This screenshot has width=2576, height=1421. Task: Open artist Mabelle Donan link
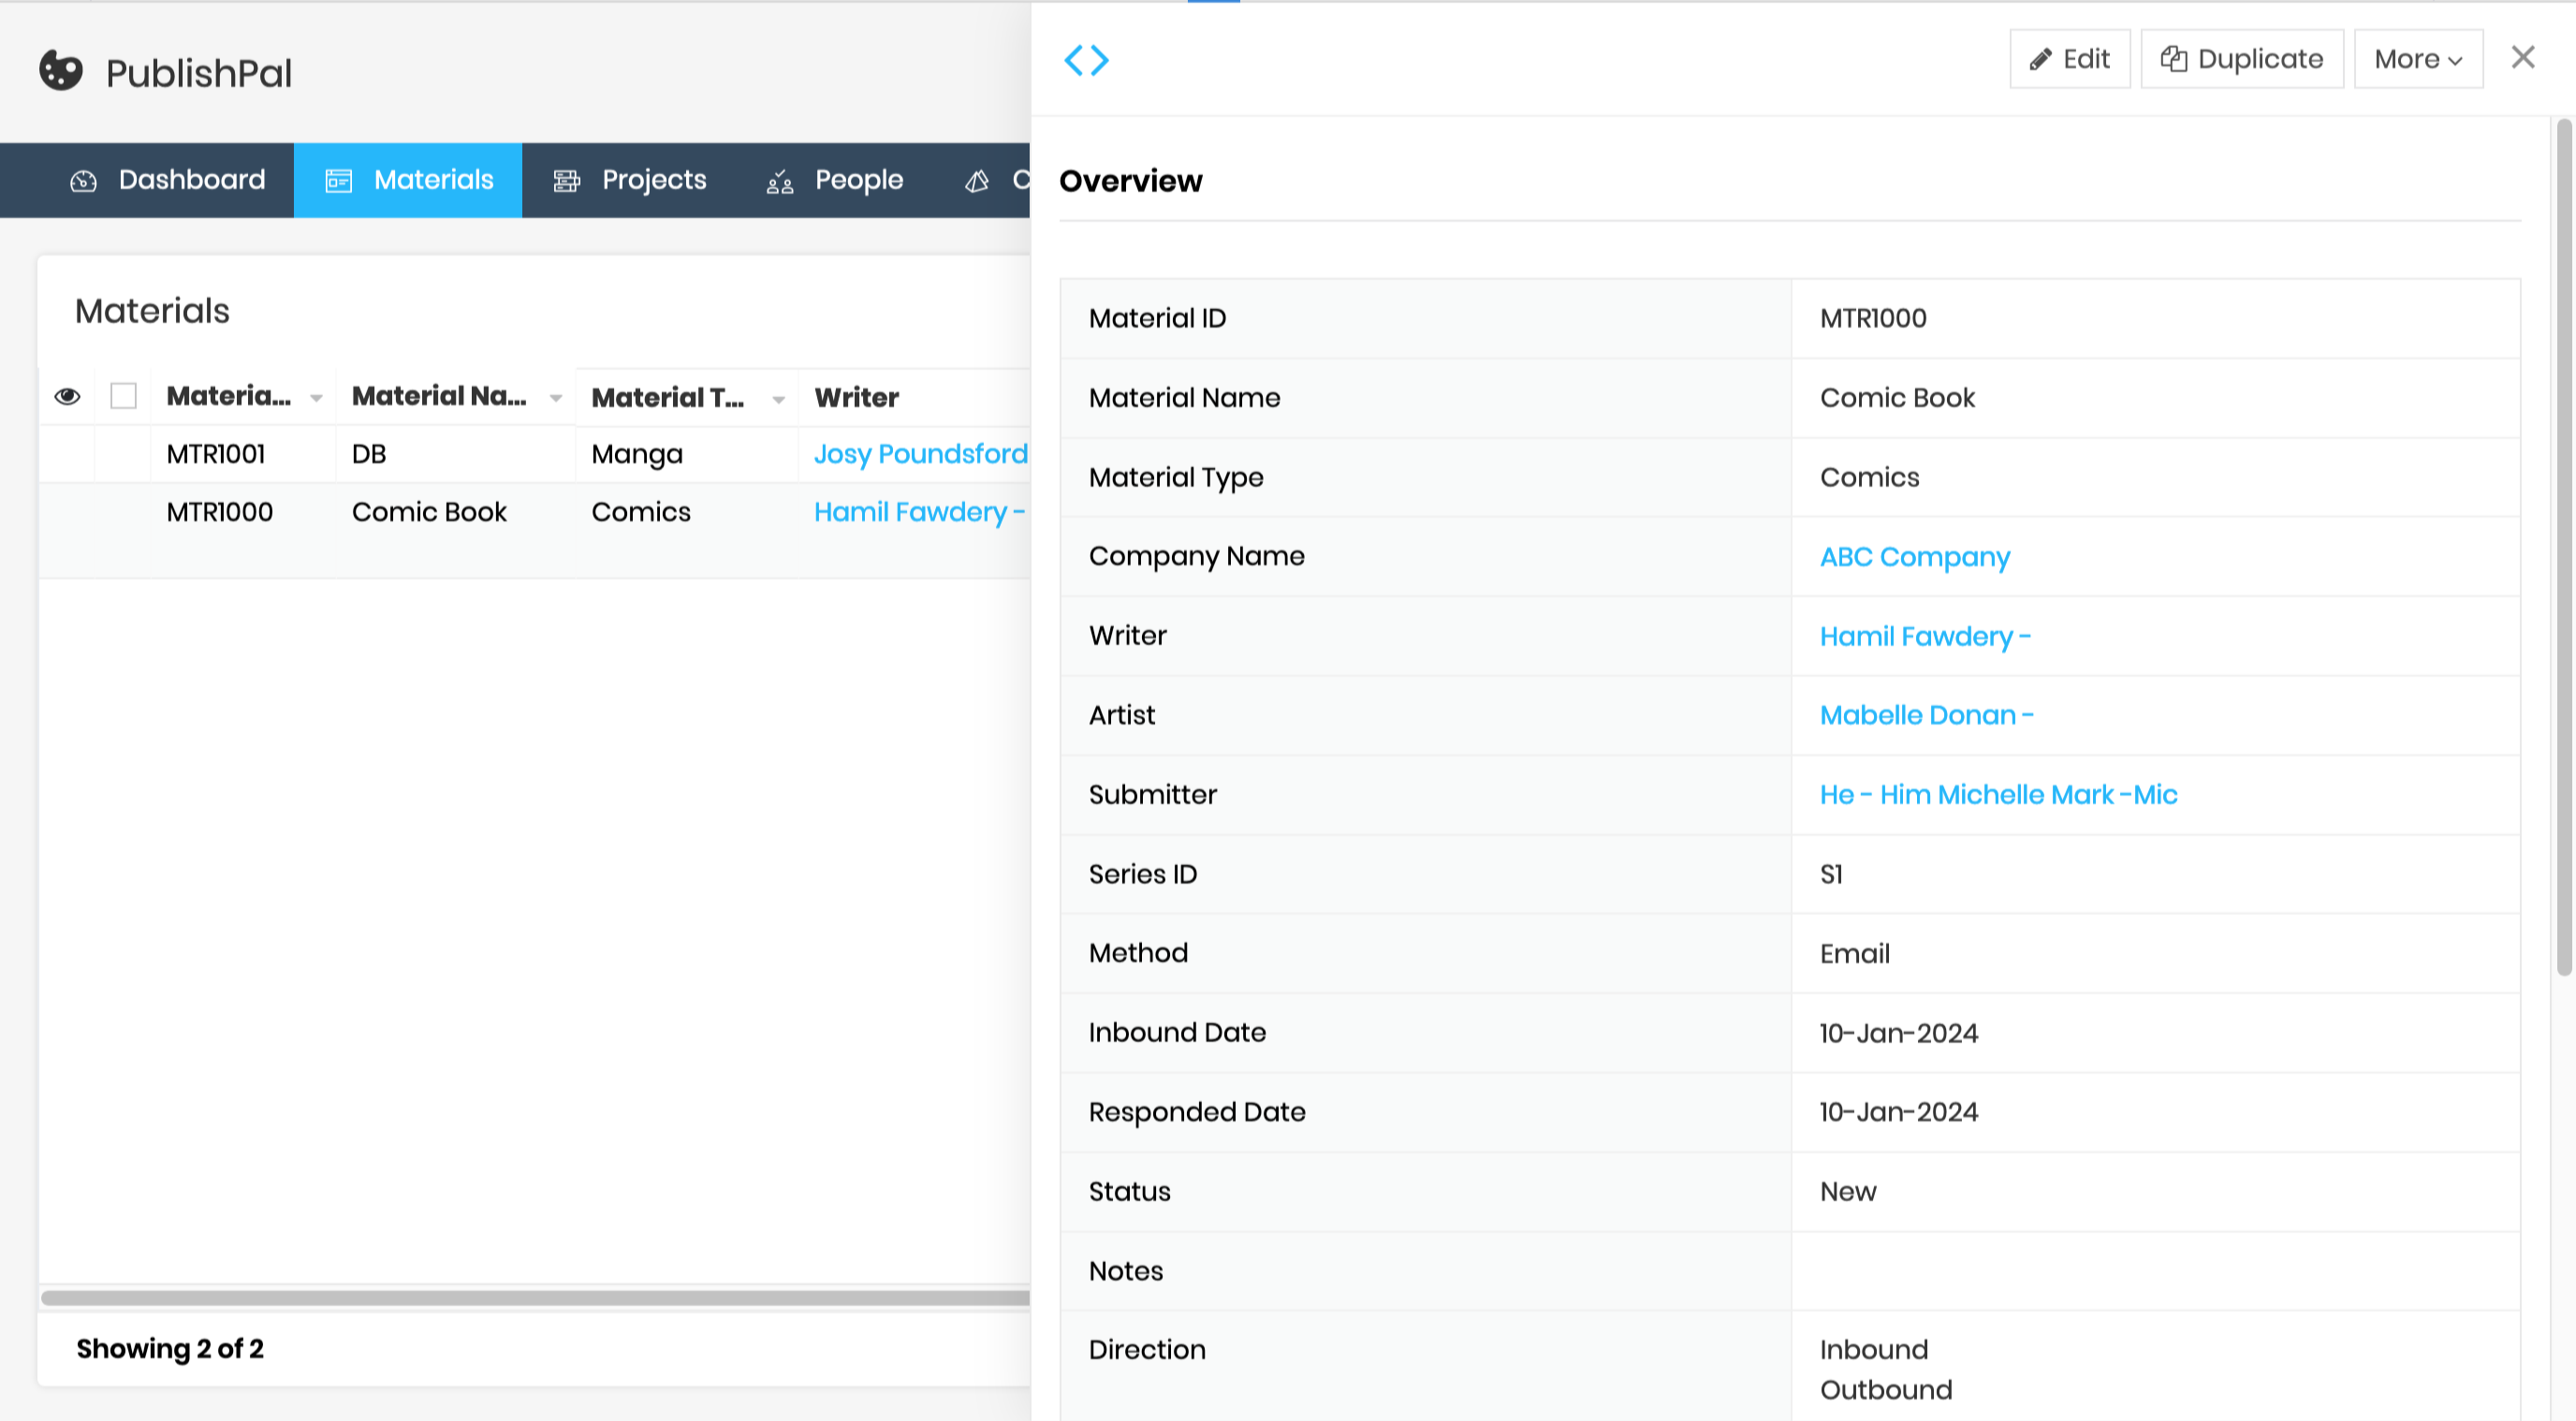point(1926,715)
